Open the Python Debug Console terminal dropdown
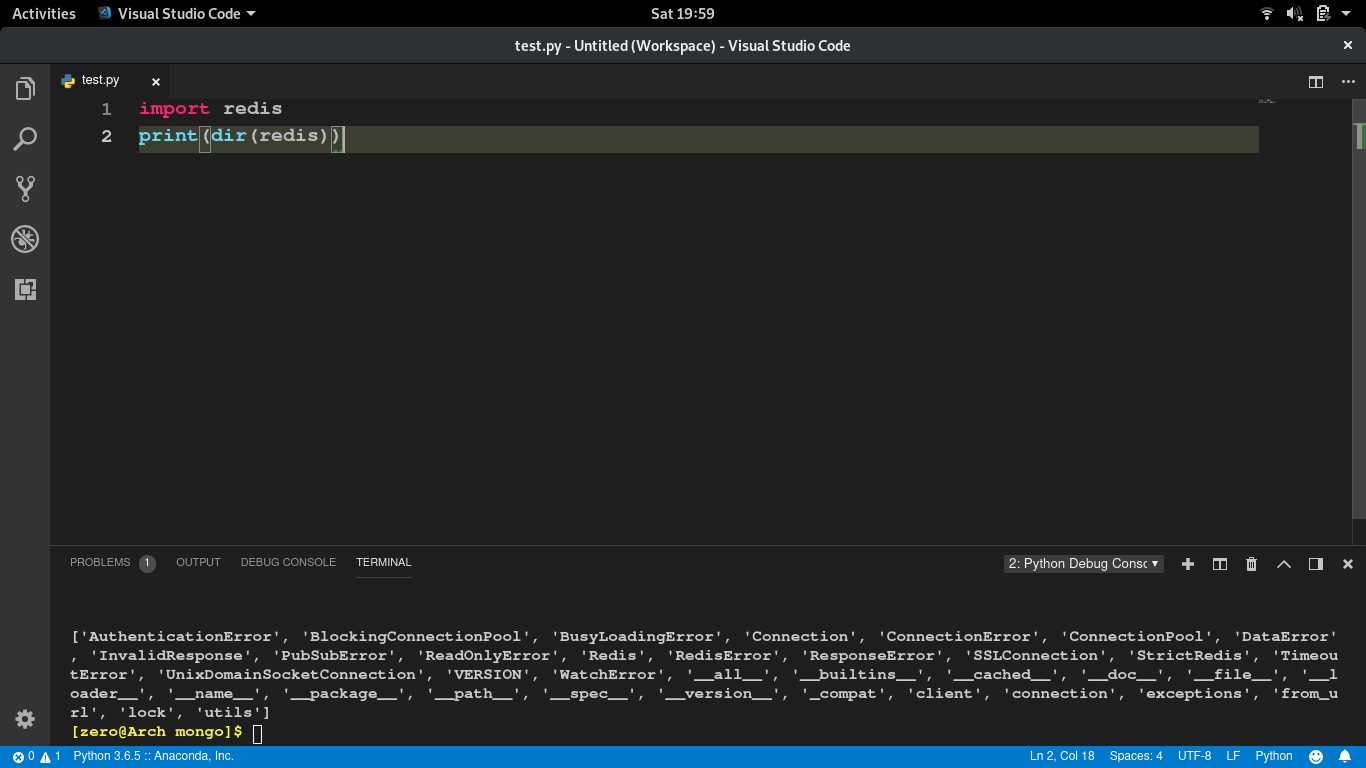Image resolution: width=1366 pixels, height=768 pixels. click(x=1084, y=564)
